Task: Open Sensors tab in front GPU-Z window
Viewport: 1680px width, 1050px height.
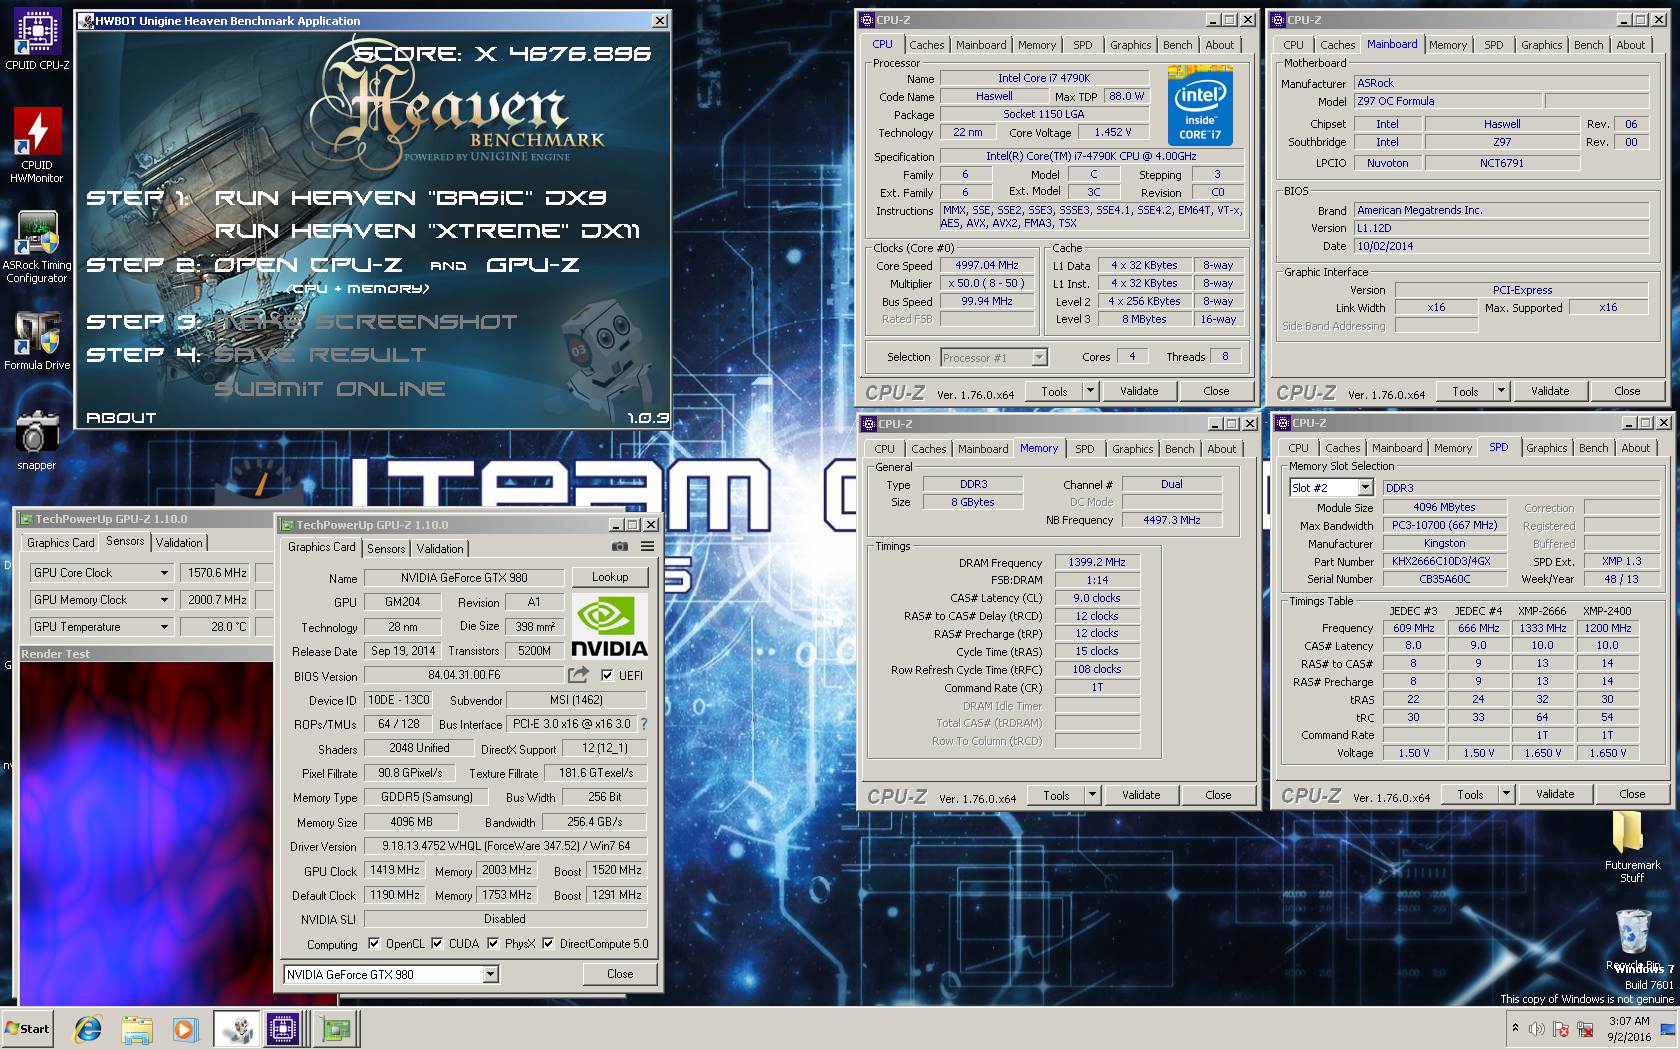Action: coord(386,548)
